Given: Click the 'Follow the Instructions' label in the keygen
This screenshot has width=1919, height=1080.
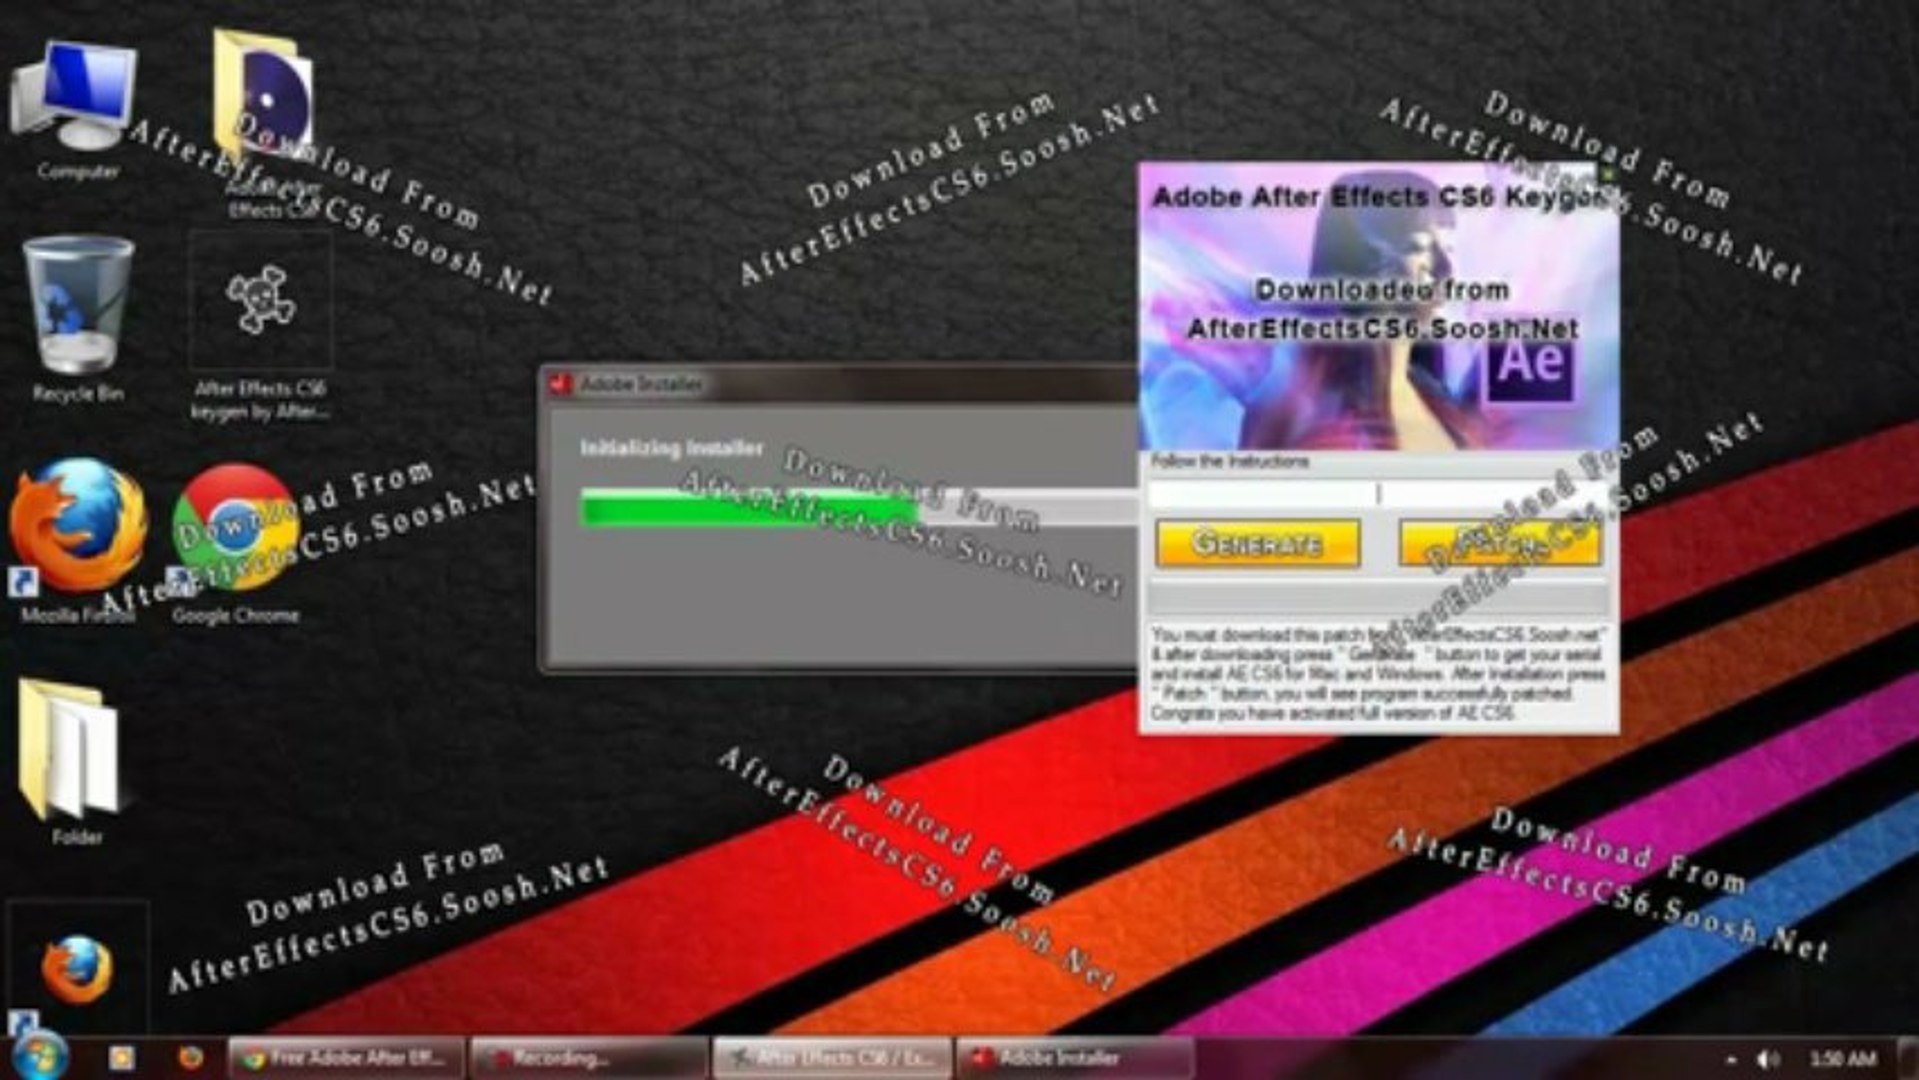Looking at the screenshot, I should click(1229, 461).
